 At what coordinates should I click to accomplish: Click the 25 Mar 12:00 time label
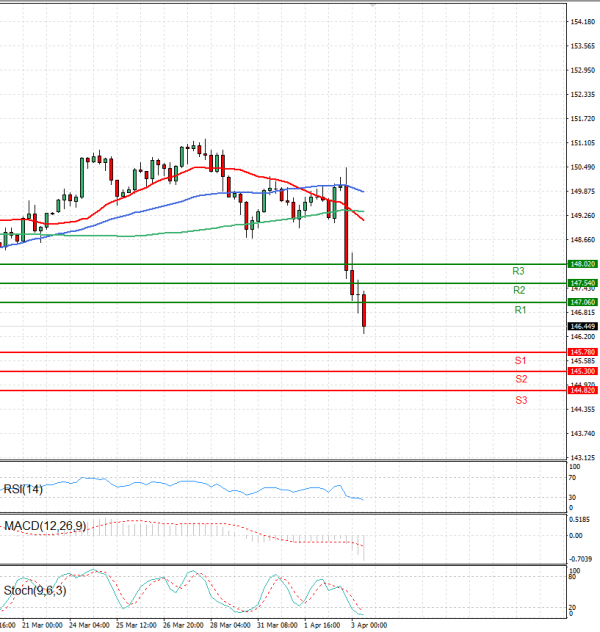[136, 625]
